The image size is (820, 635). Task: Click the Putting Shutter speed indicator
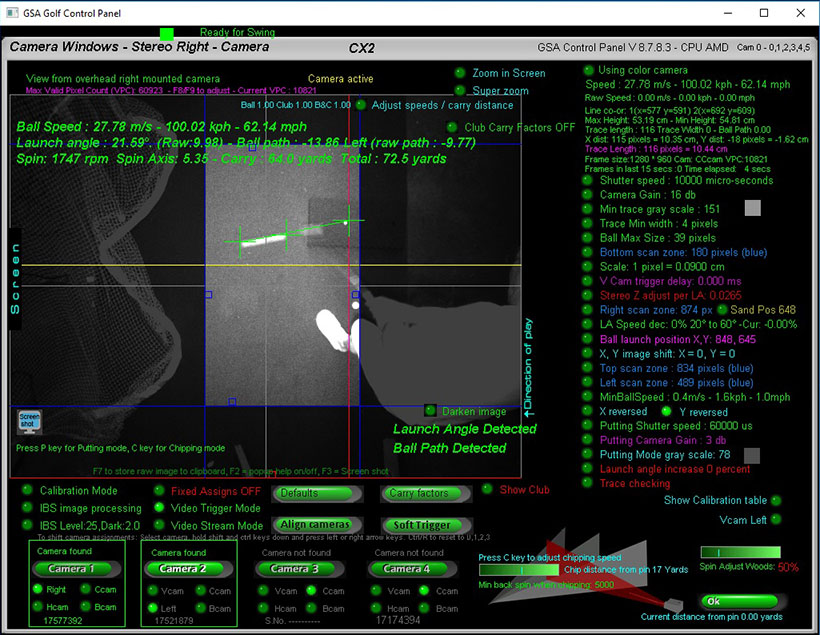point(587,426)
